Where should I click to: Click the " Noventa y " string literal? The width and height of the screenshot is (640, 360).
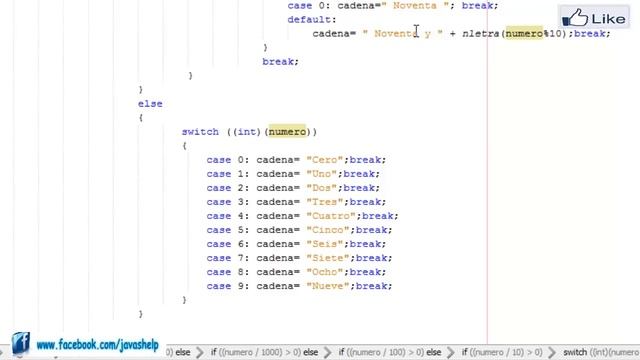403,33
